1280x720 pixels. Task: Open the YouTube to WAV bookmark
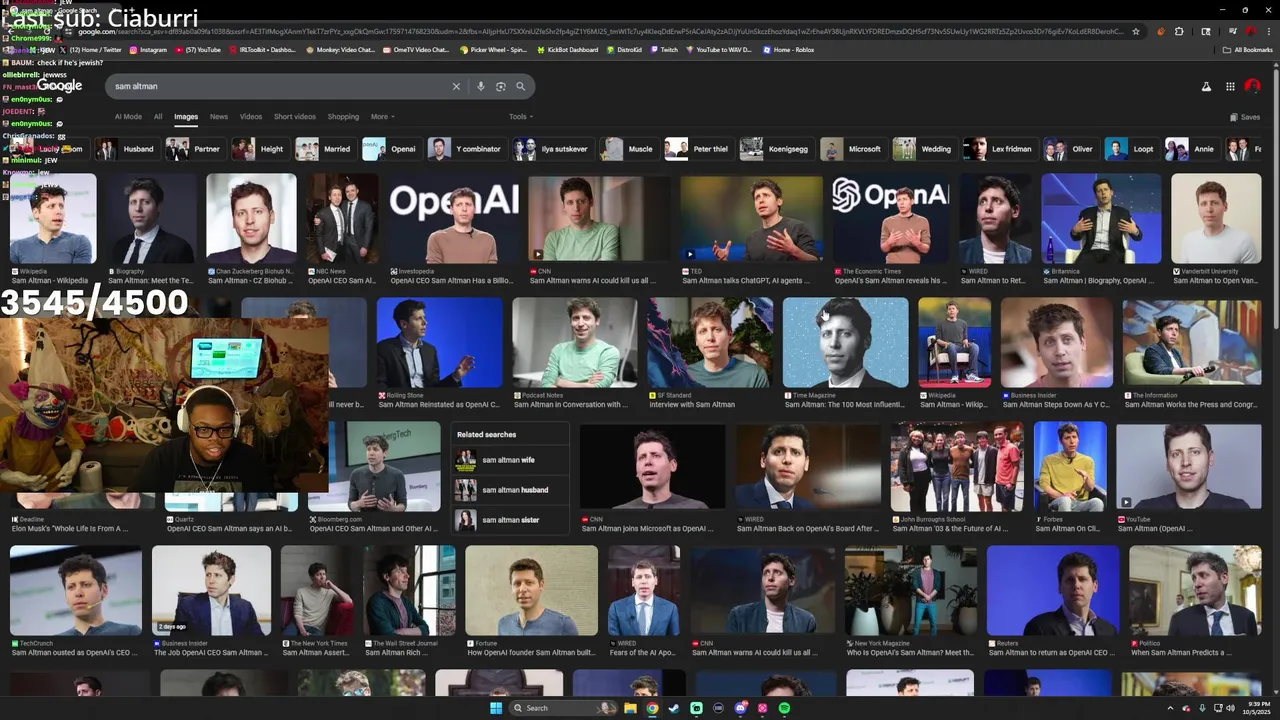[718, 49]
